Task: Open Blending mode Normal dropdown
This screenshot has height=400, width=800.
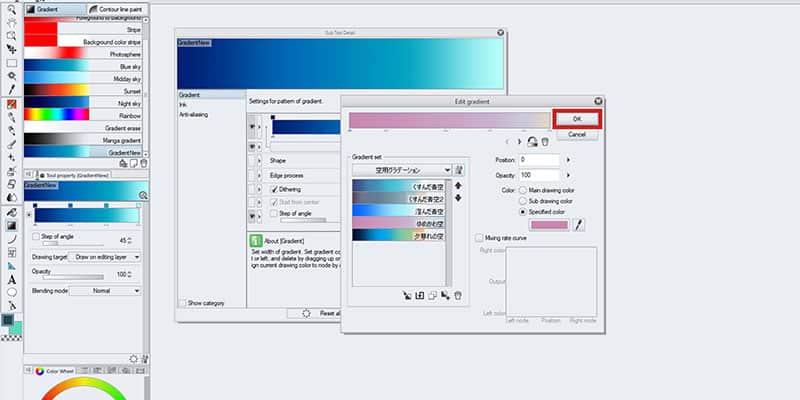Action: point(105,291)
